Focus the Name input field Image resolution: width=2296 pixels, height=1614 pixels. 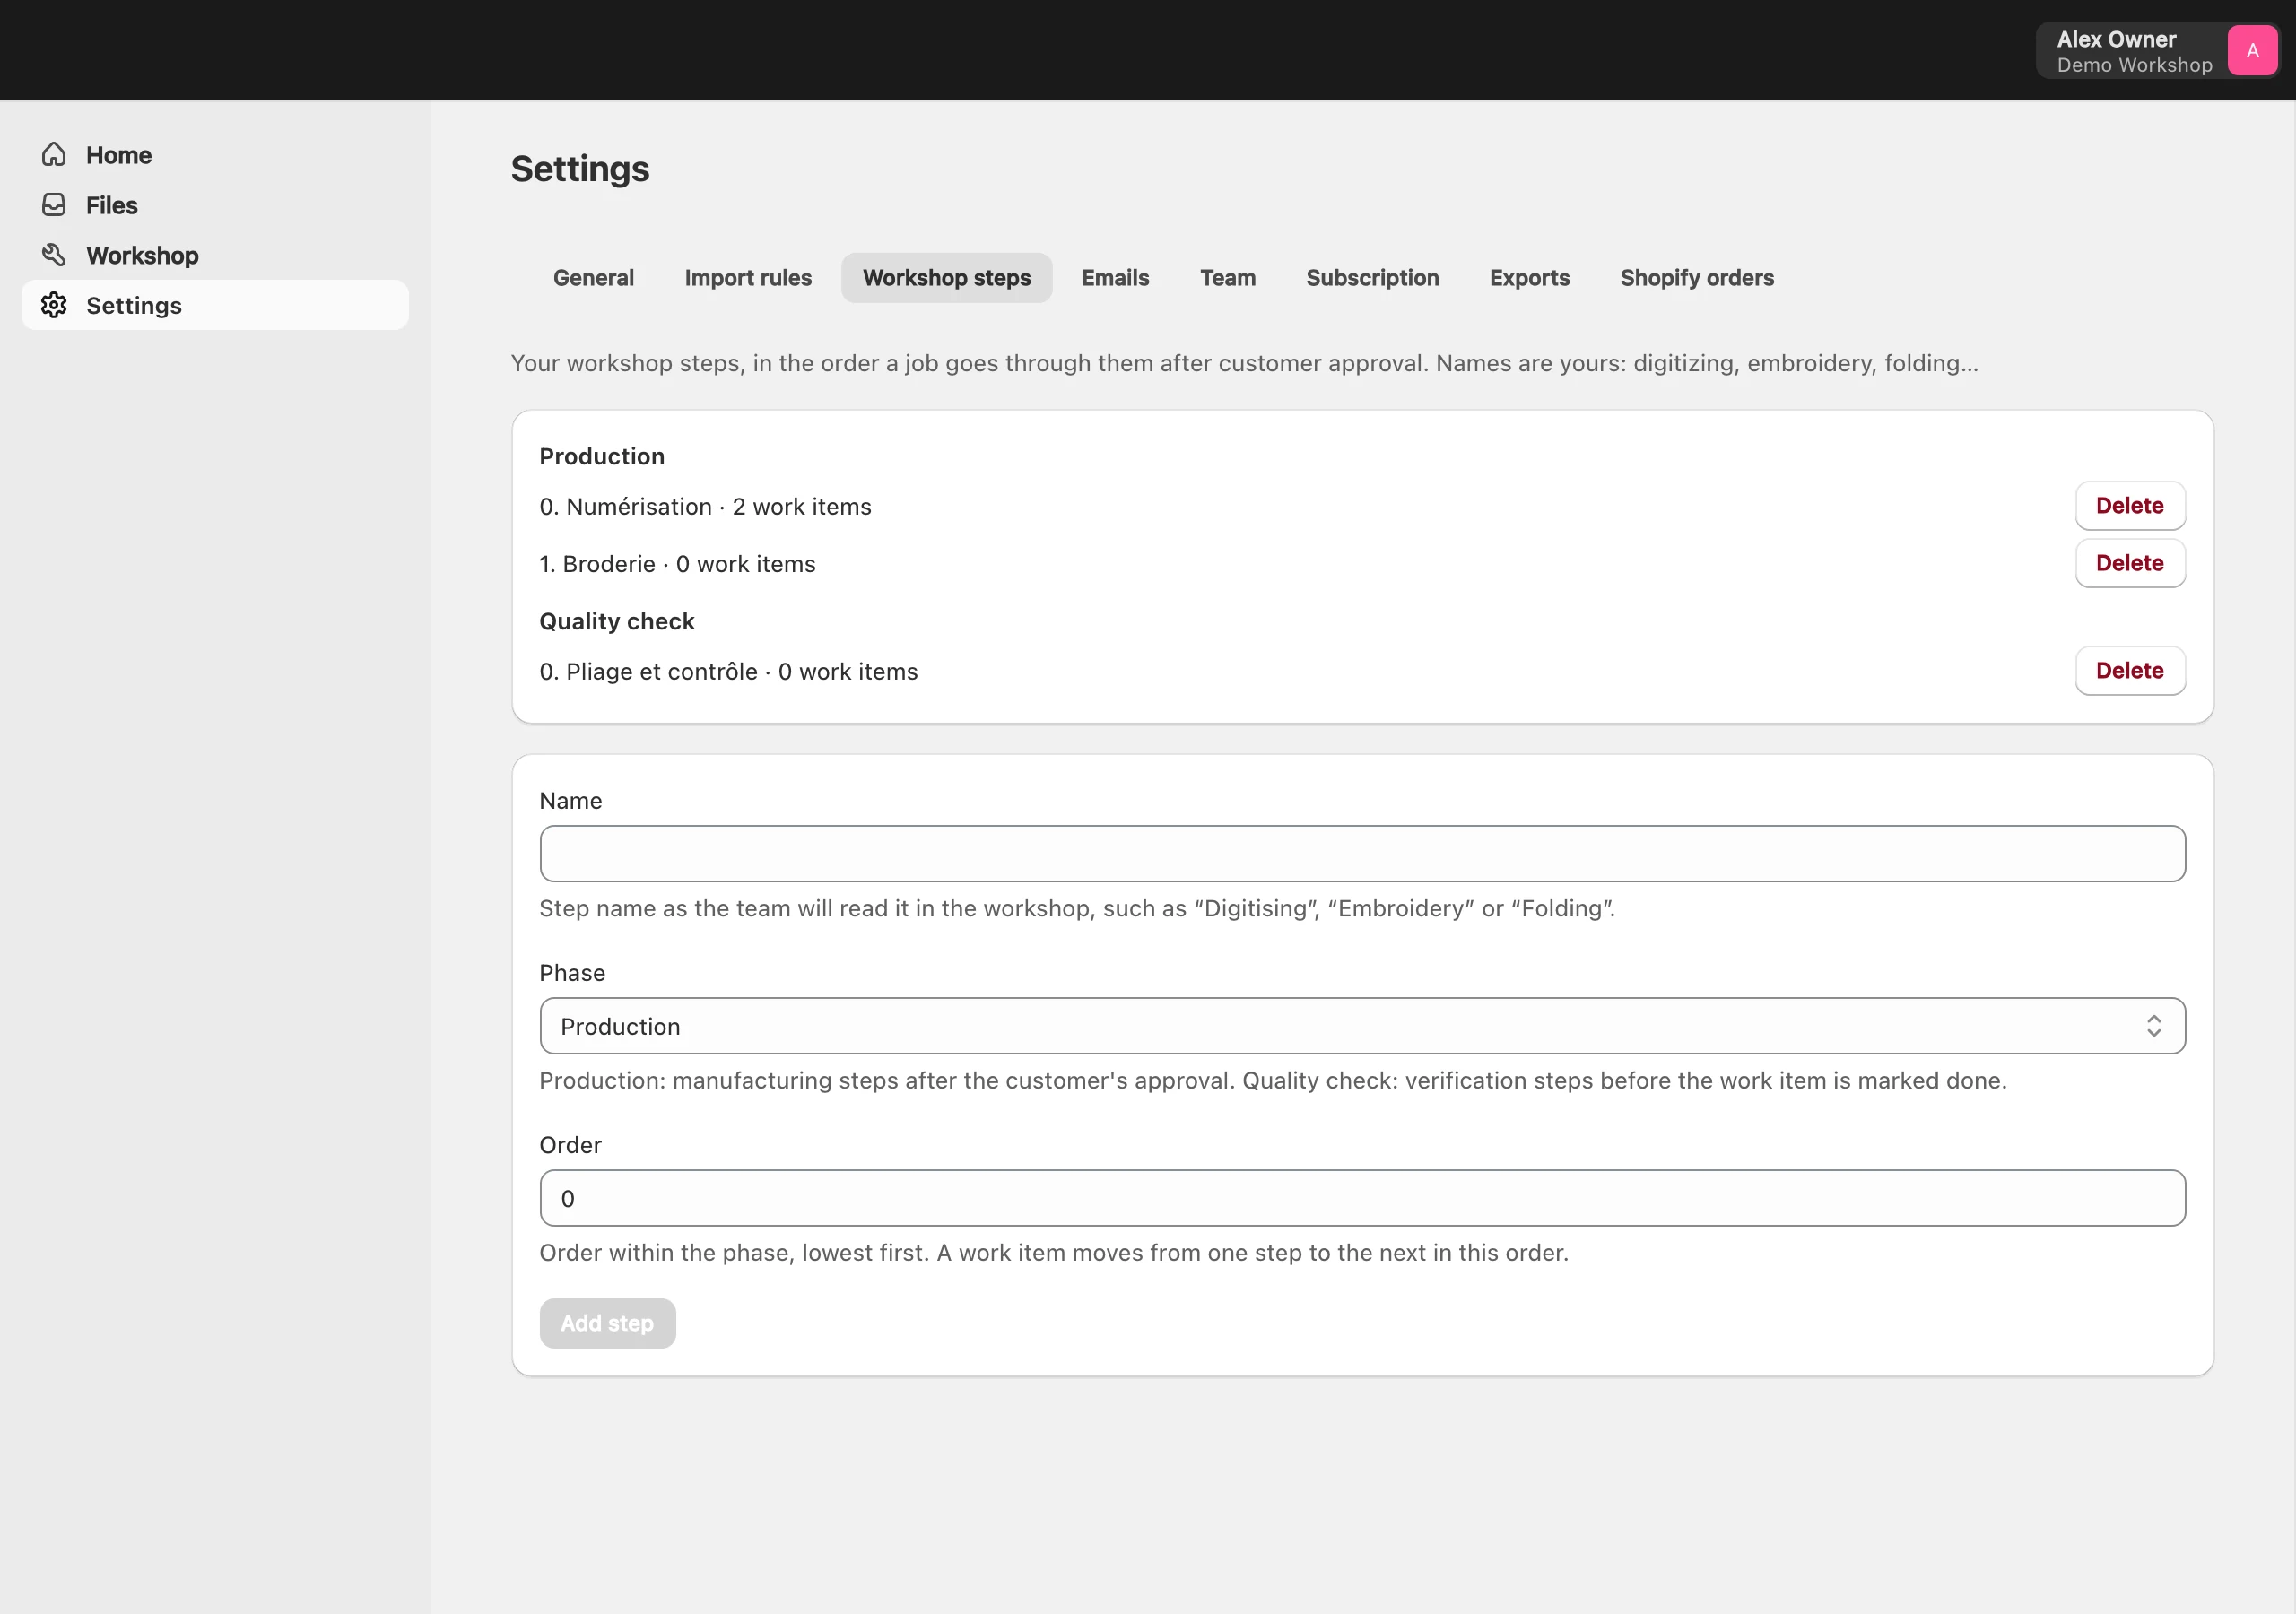click(1362, 853)
